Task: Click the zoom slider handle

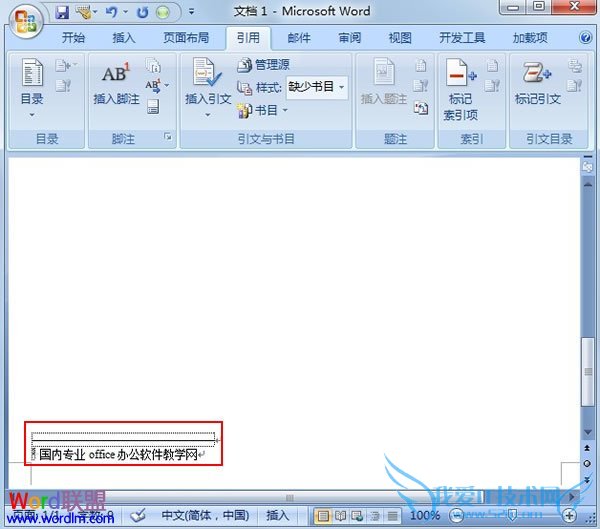Action: point(512,516)
